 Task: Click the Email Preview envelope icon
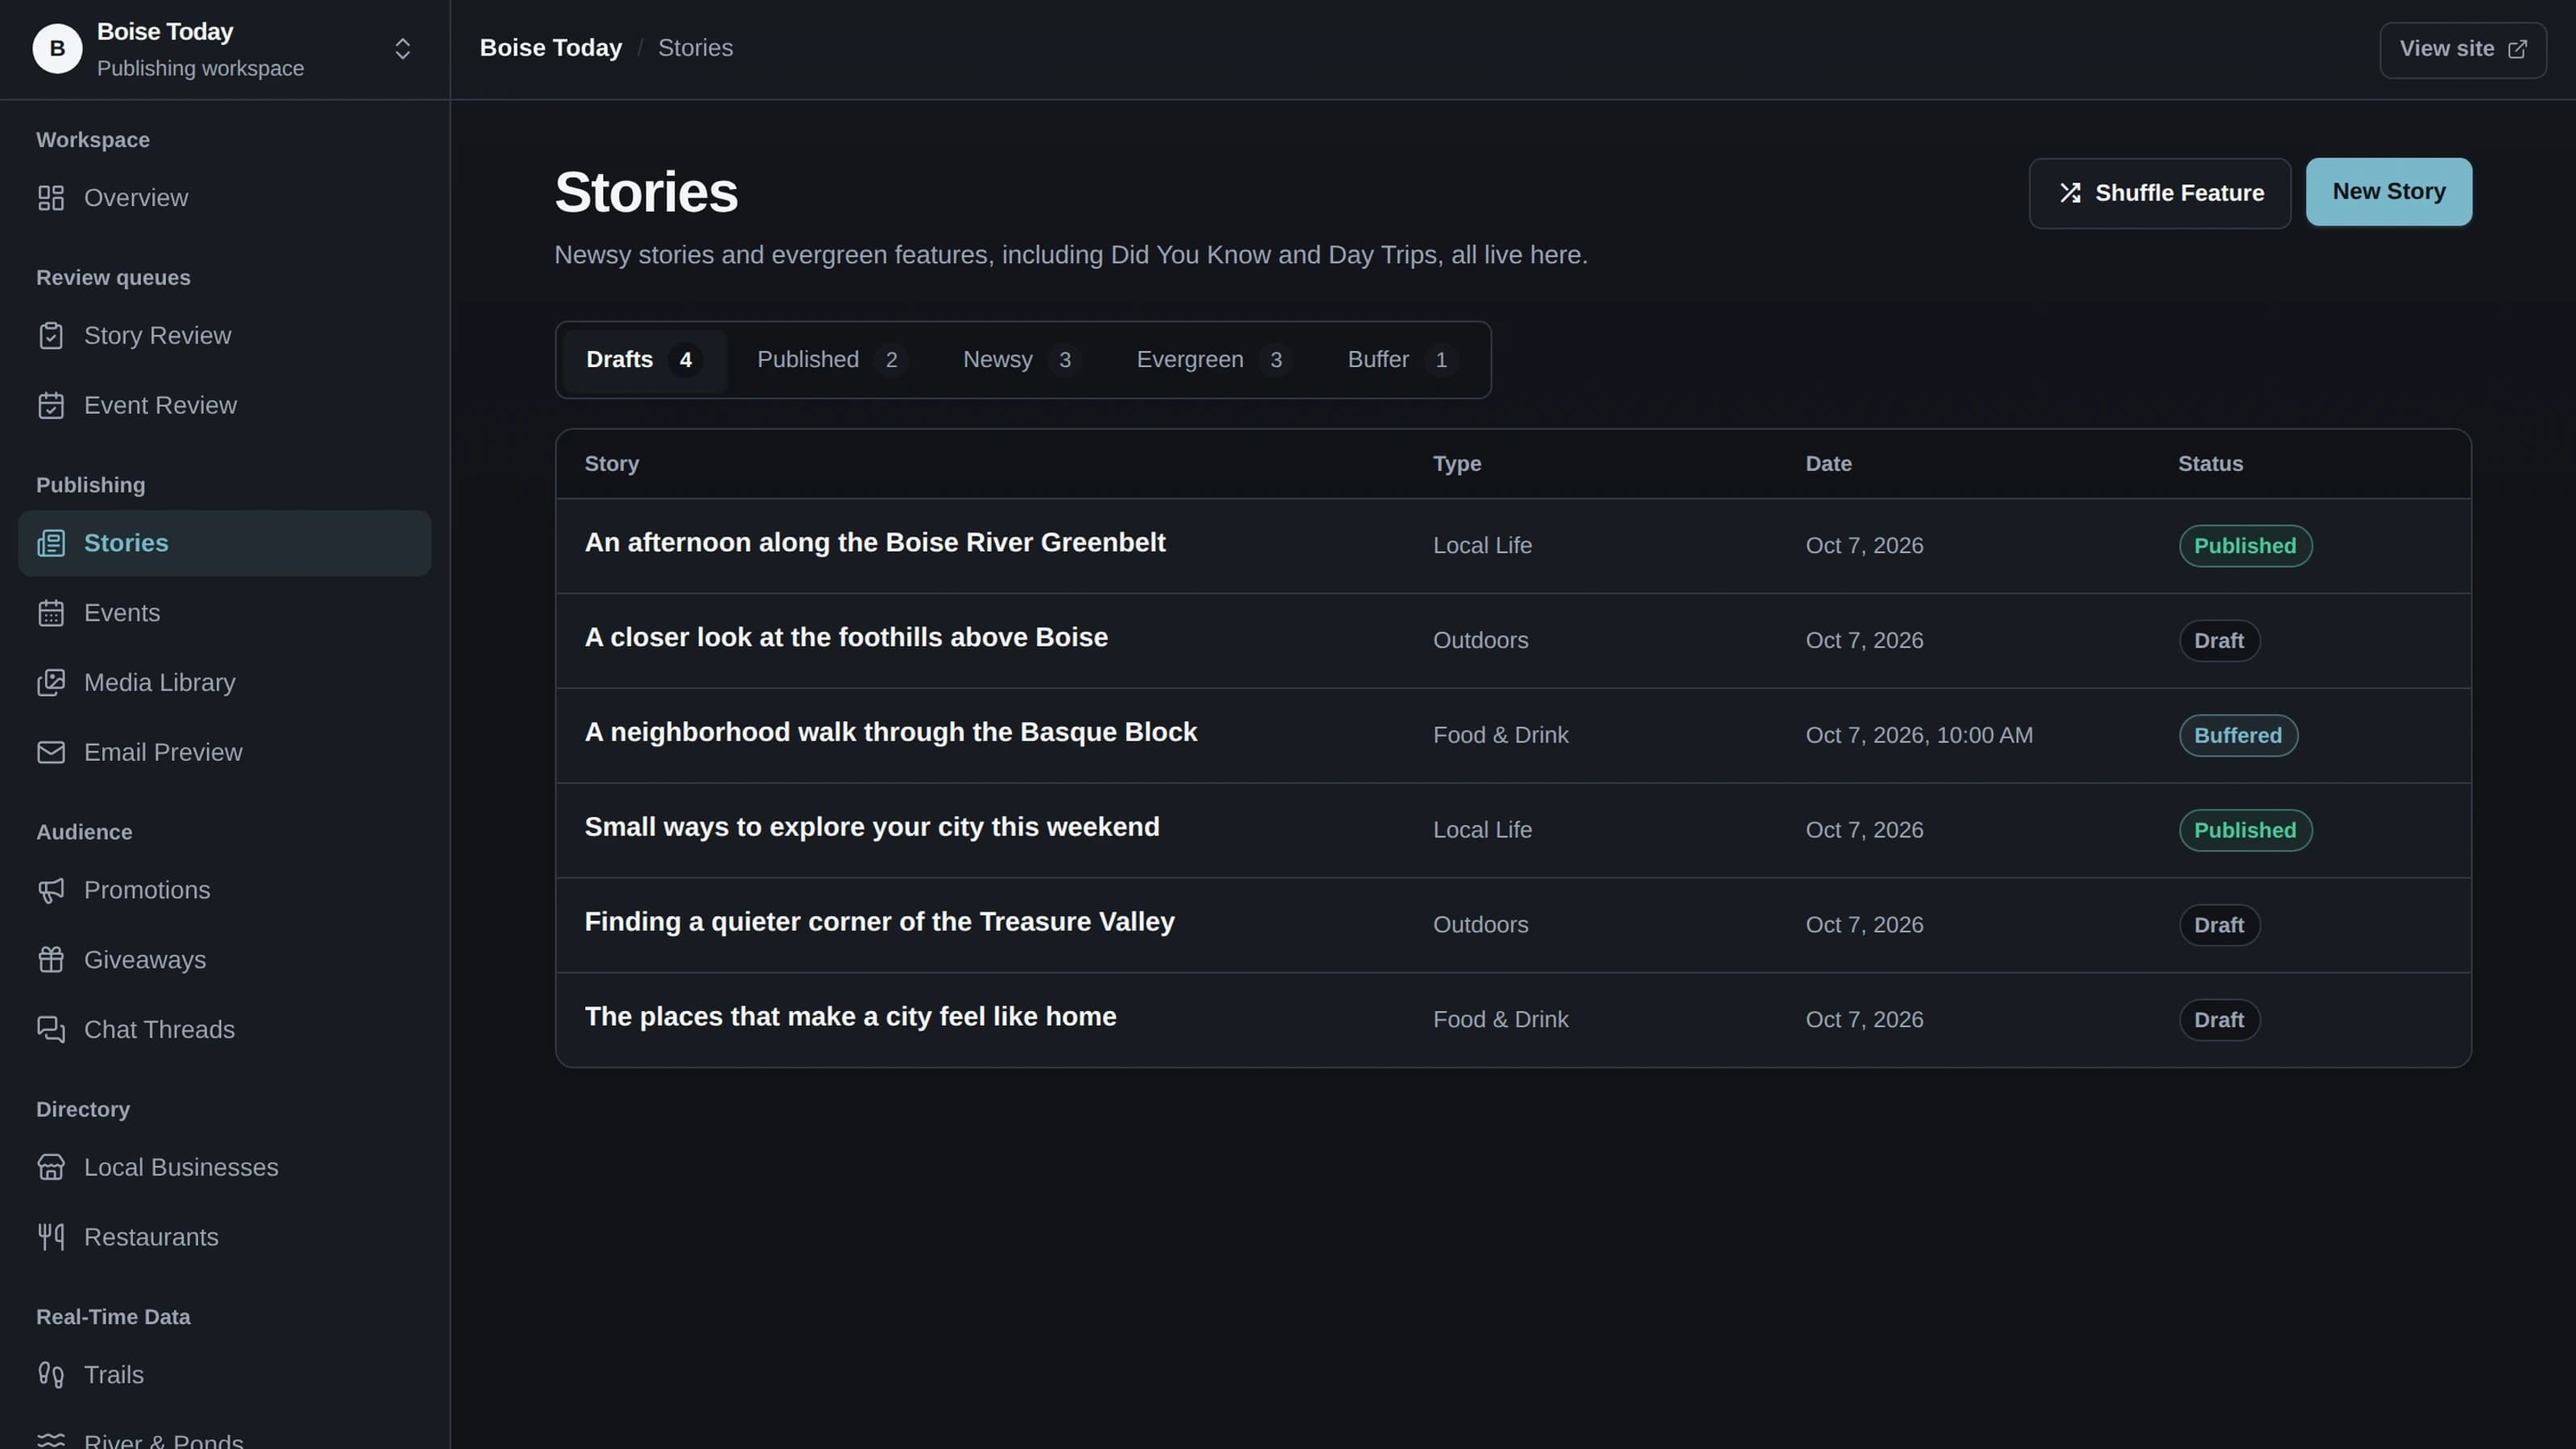tap(51, 752)
